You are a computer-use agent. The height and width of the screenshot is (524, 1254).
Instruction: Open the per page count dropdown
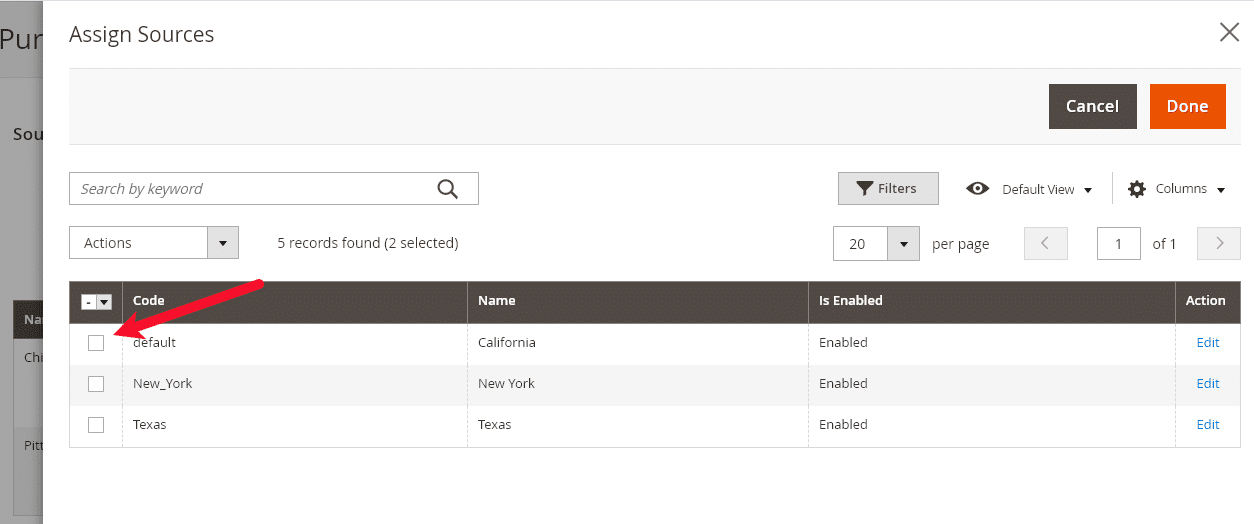click(x=876, y=243)
